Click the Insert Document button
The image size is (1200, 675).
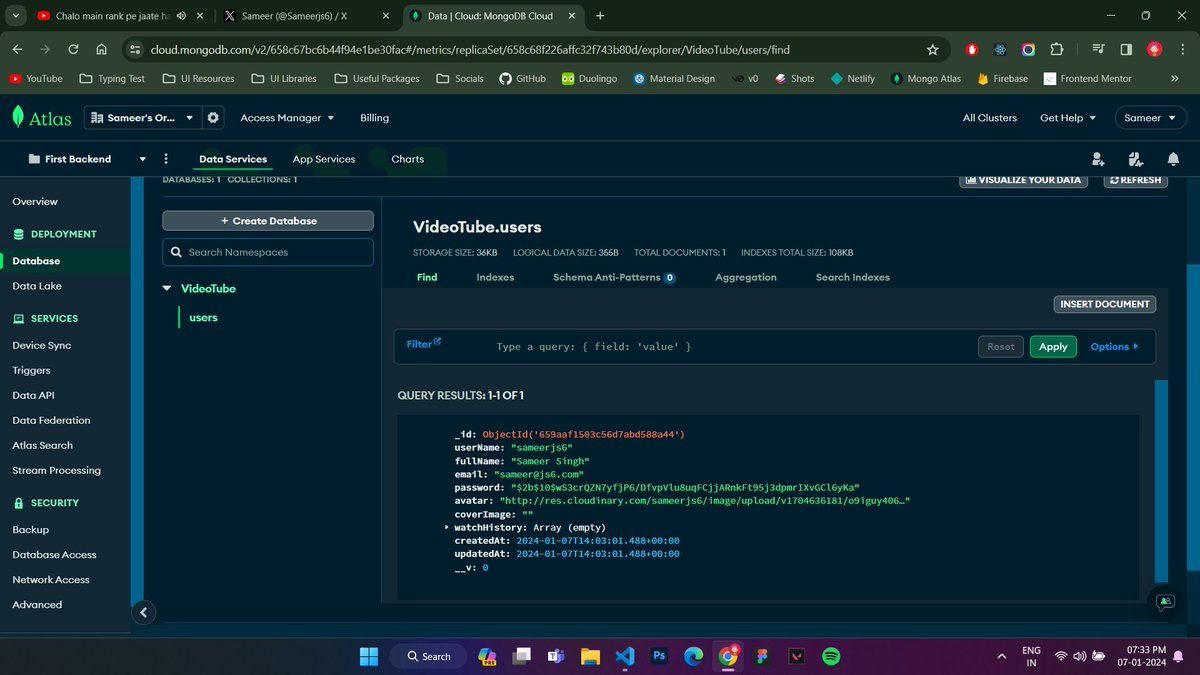tap(1105, 304)
